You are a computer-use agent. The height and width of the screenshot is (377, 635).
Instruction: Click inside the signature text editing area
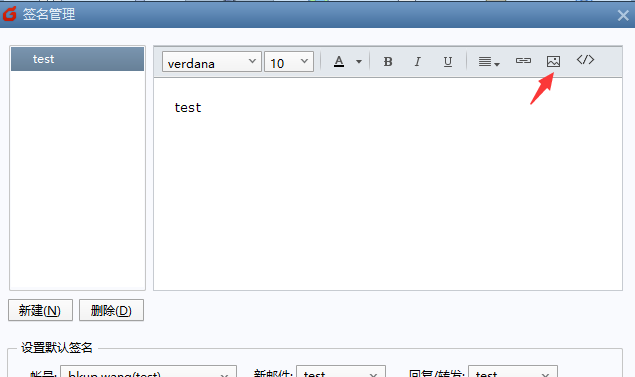388,184
